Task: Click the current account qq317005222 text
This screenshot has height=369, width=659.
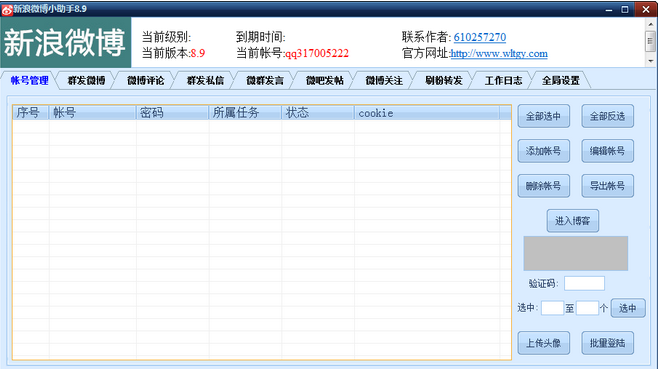Action: tap(317, 53)
